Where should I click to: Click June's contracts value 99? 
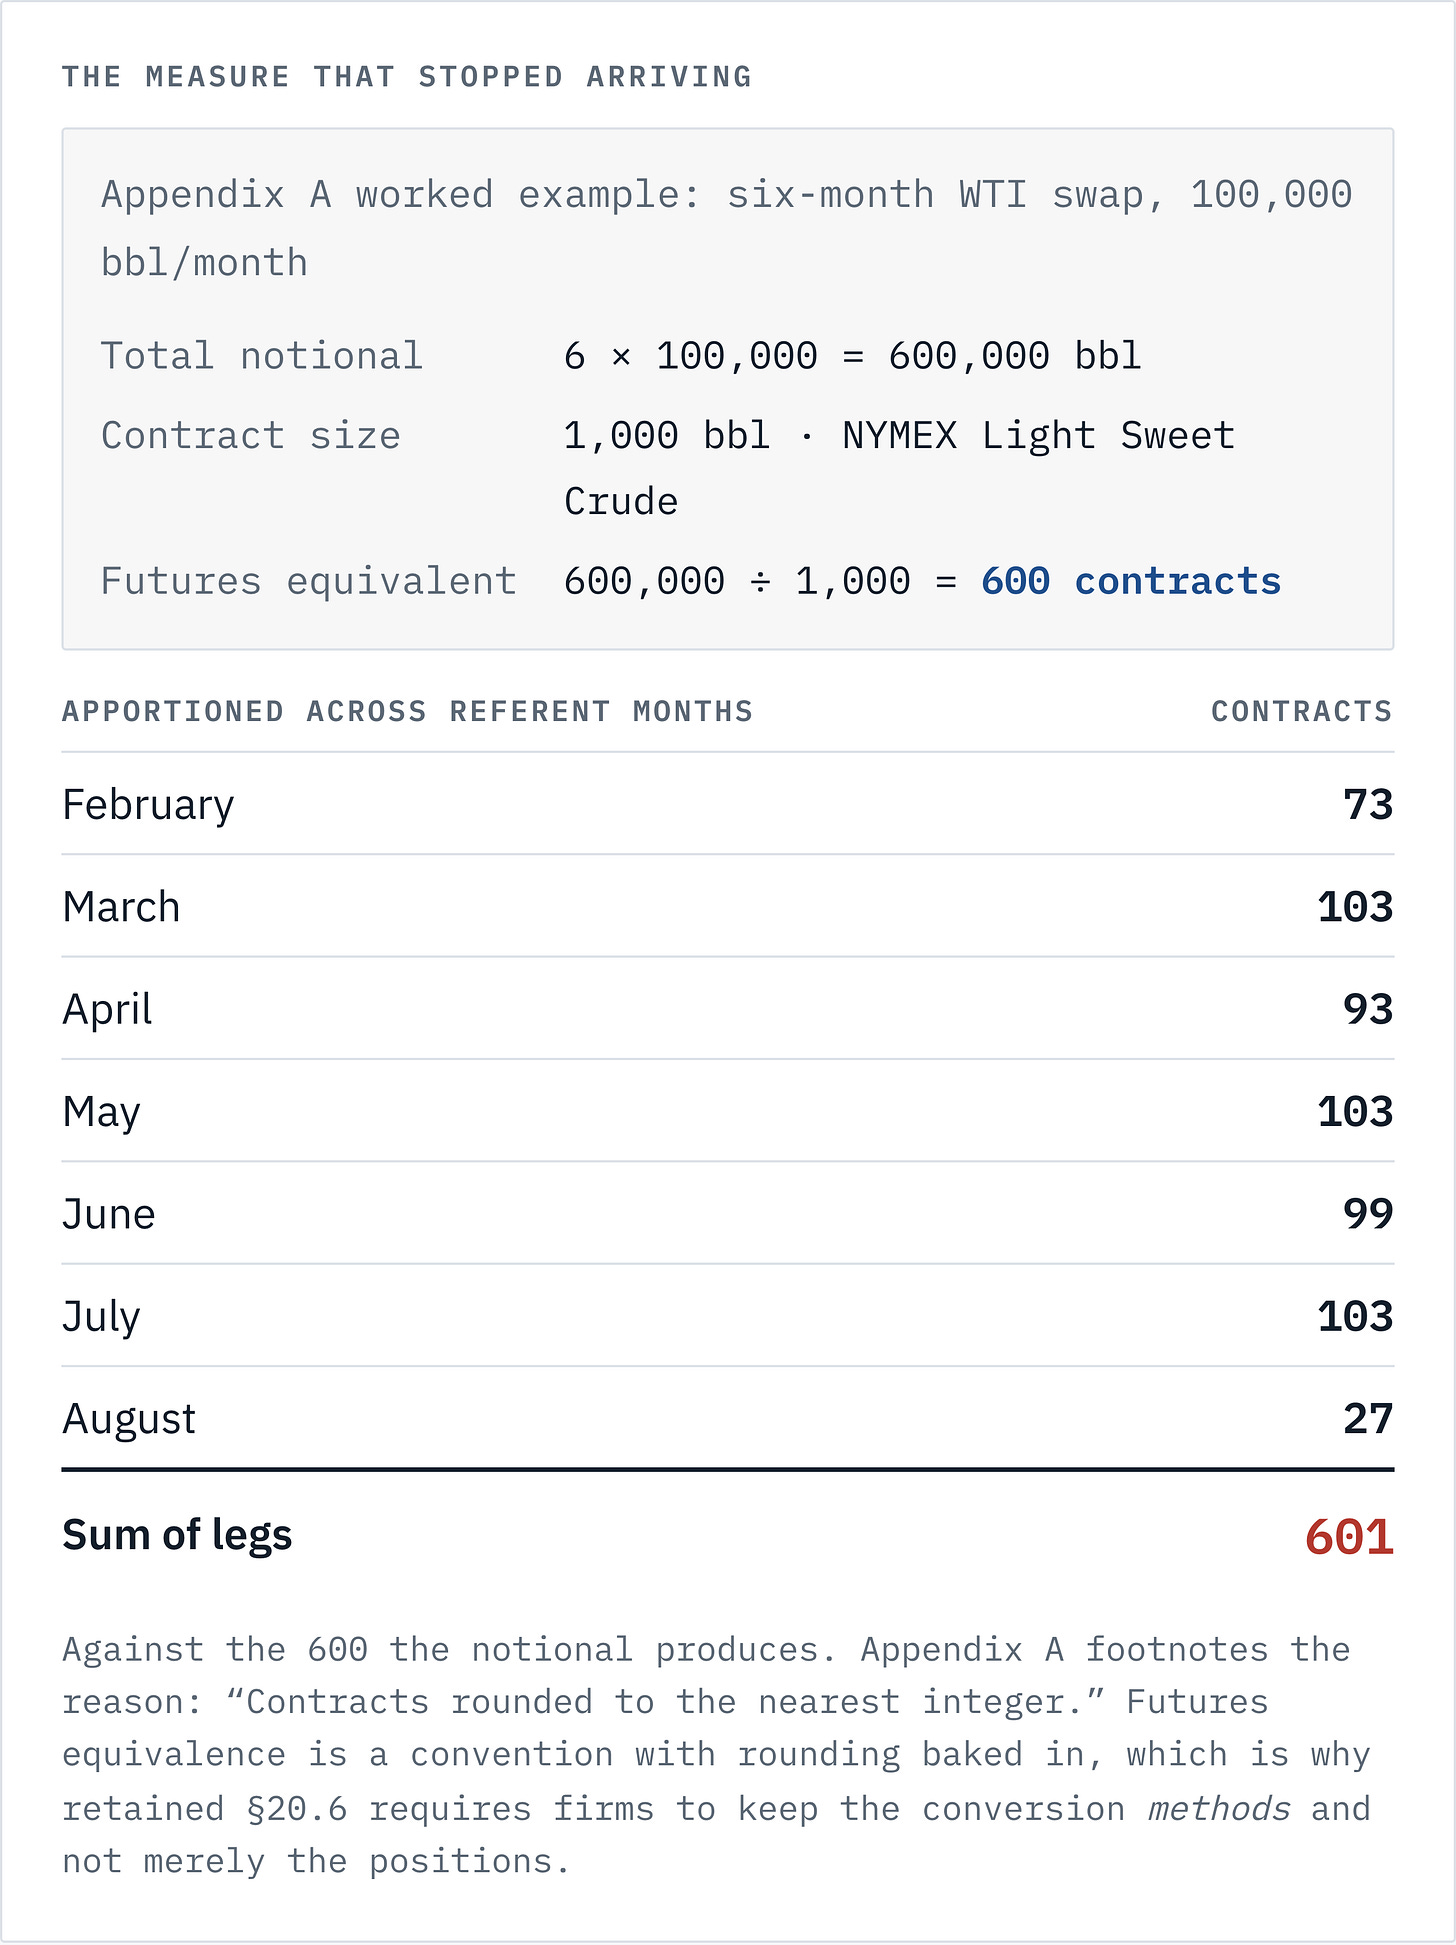1368,1214
